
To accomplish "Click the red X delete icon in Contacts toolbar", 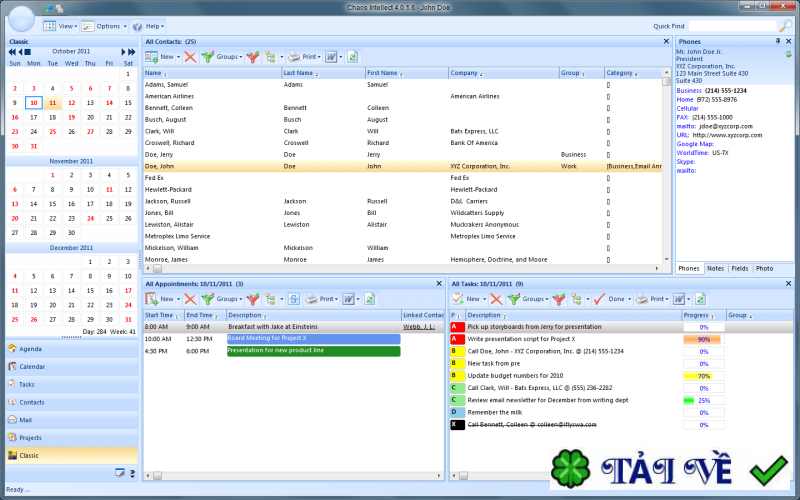I will [190, 57].
